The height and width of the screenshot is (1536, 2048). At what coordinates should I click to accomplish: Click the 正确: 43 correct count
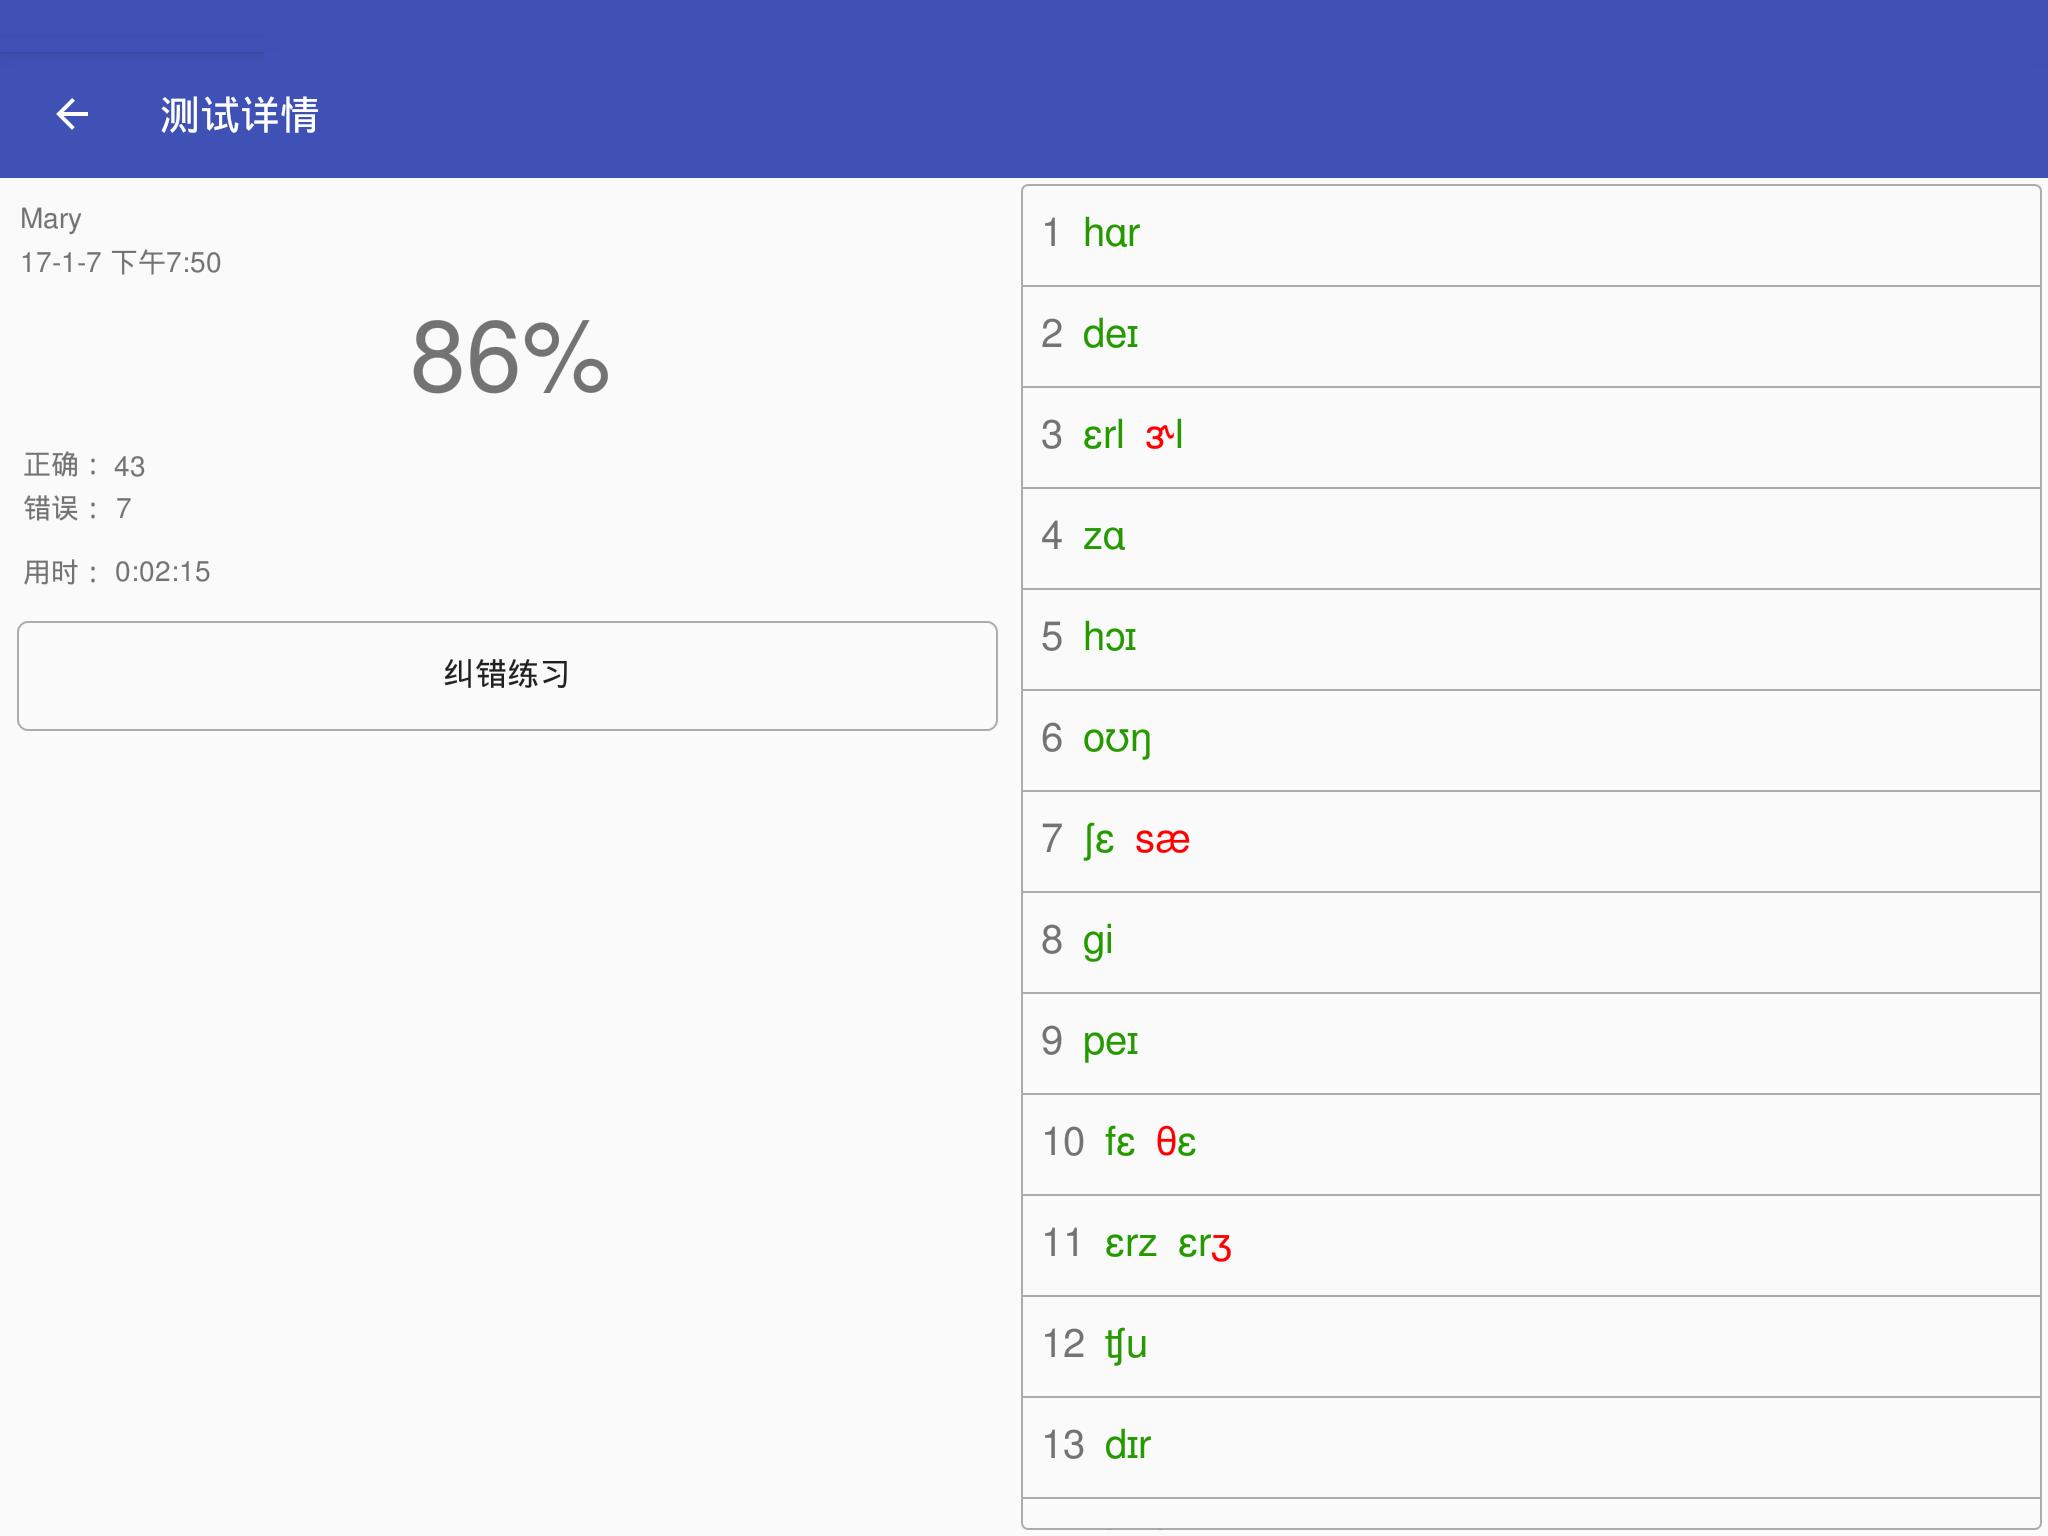pos(84,465)
